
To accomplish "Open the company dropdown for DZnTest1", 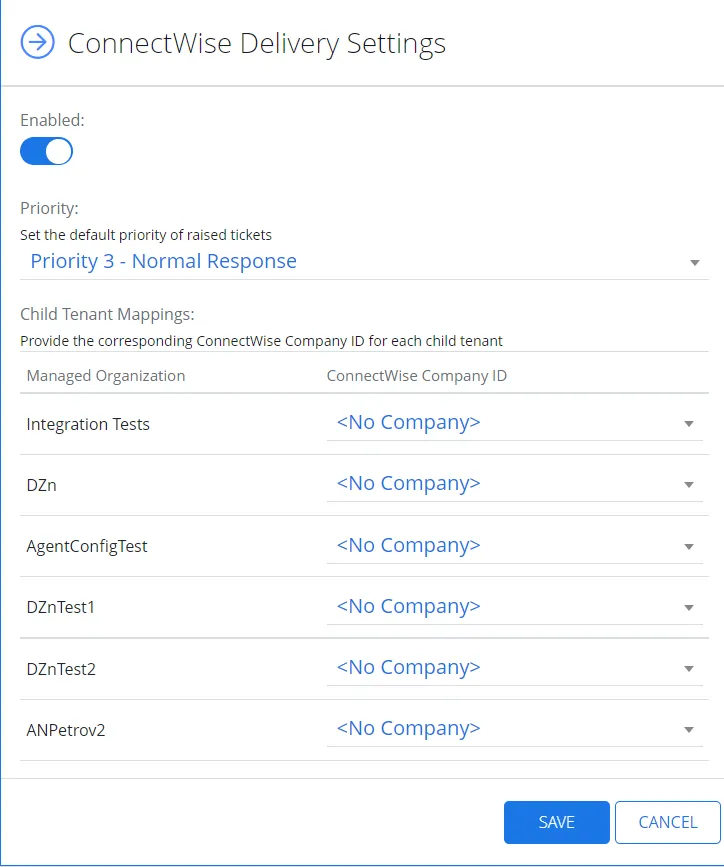I will tap(514, 607).
